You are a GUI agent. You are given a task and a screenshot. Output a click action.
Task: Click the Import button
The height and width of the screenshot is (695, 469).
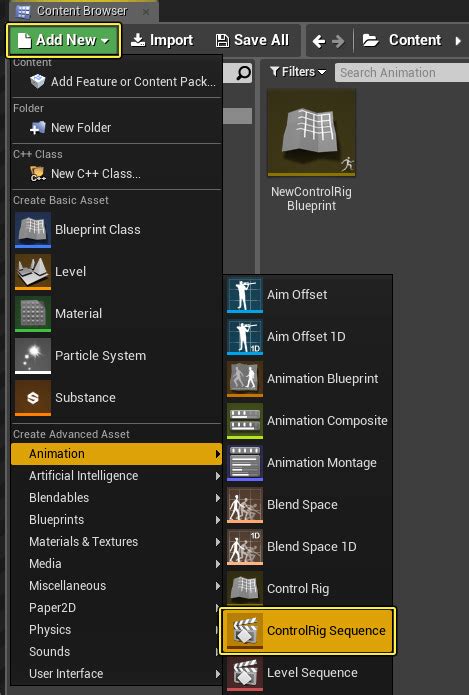(x=162, y=40)
